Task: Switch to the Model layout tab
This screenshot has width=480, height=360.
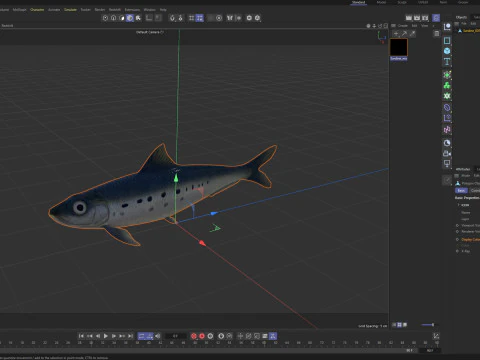Action: [x=381, y=2]
